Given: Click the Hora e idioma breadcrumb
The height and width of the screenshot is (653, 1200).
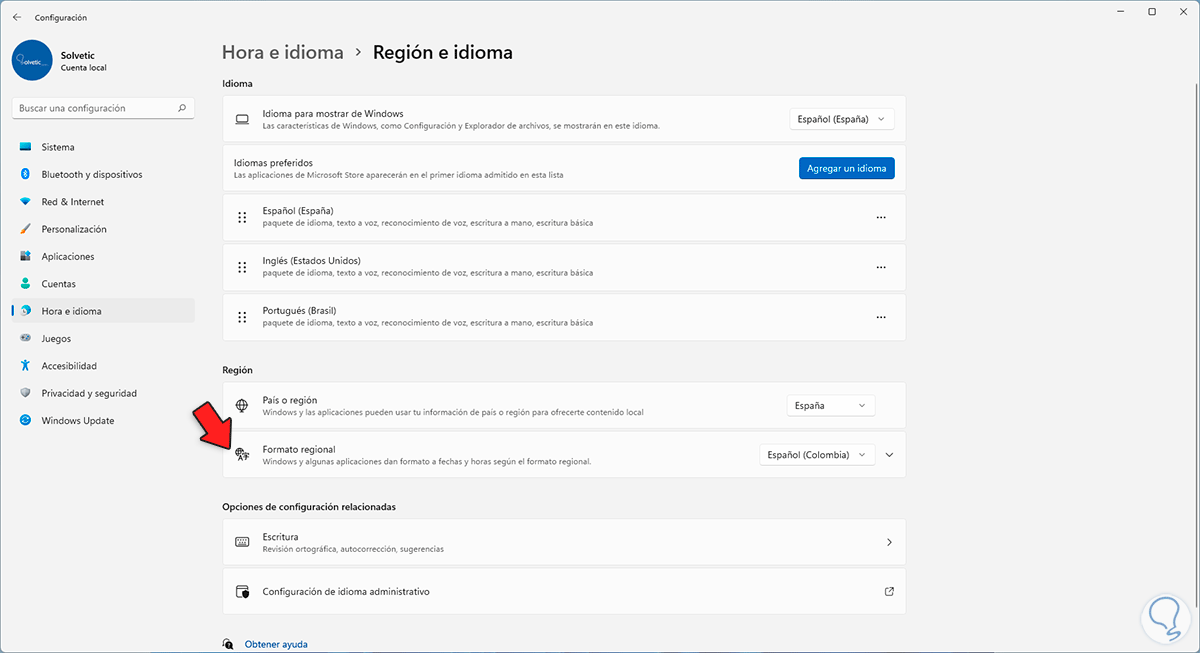Looking at the screenshot, I should 282,53.
